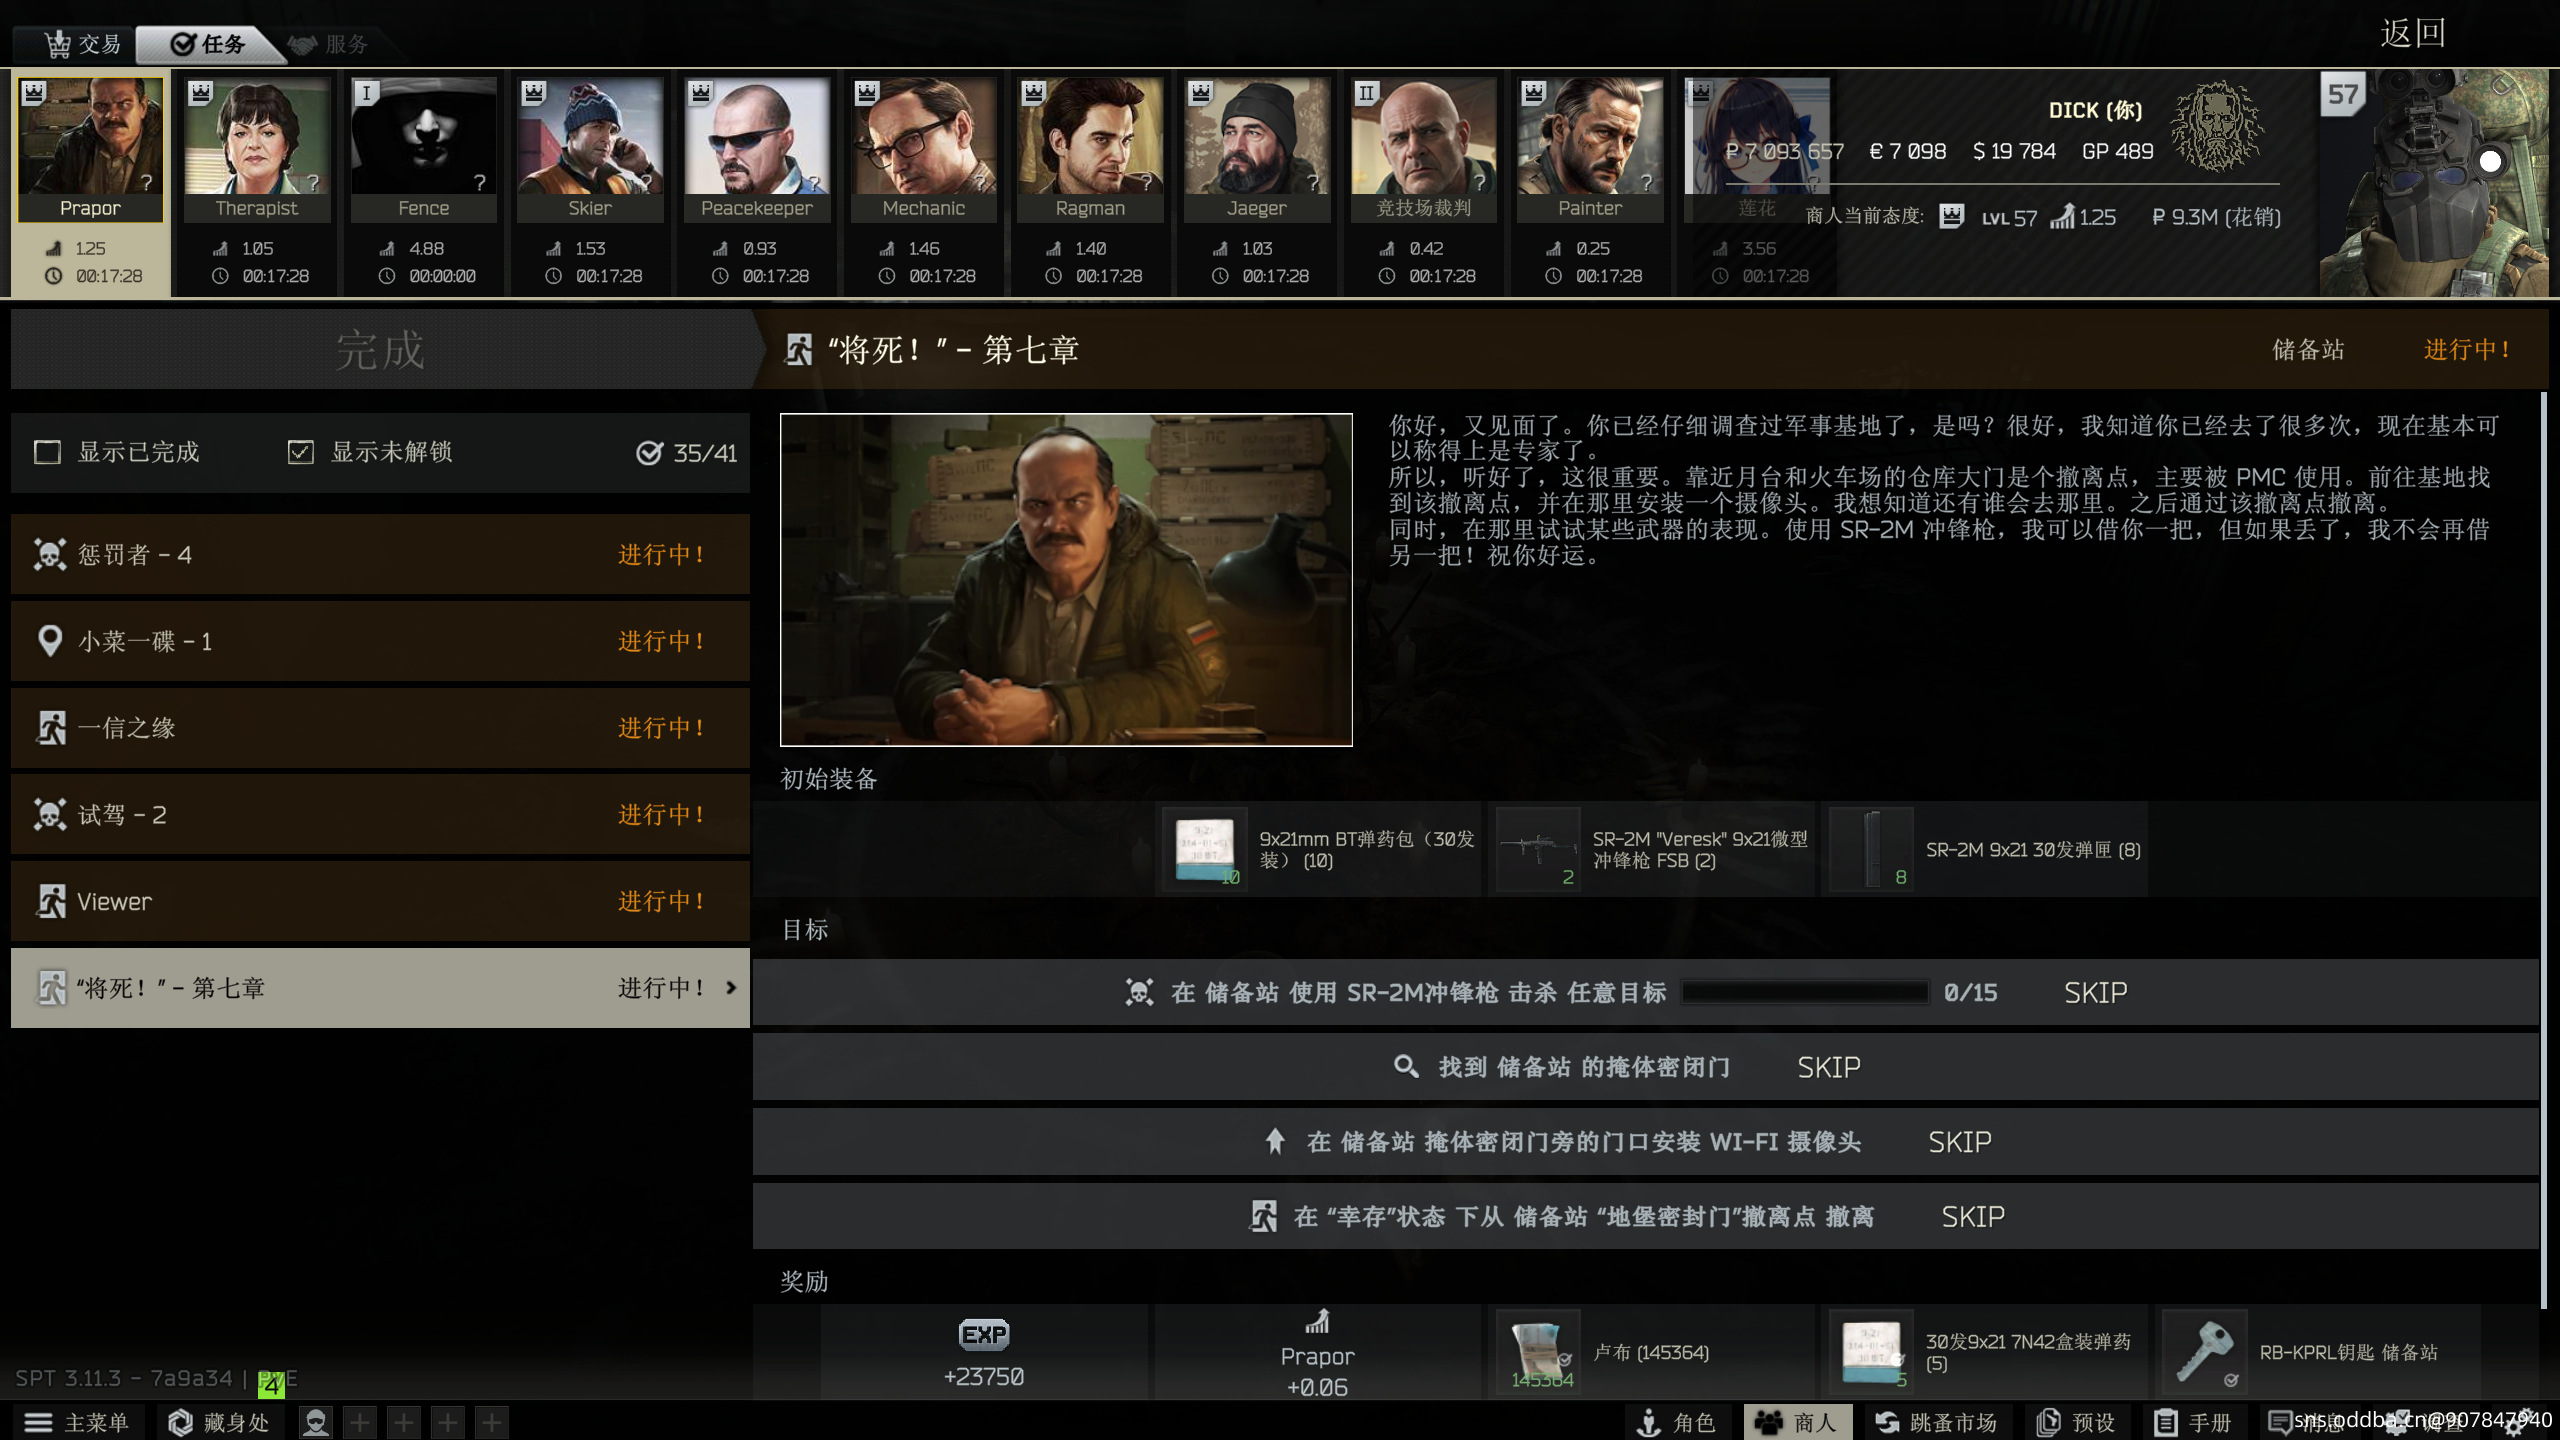Viewport: 2560px width, 1440px height.
Task: Click the EXP +23750 reward
Action: [984, 1353]
